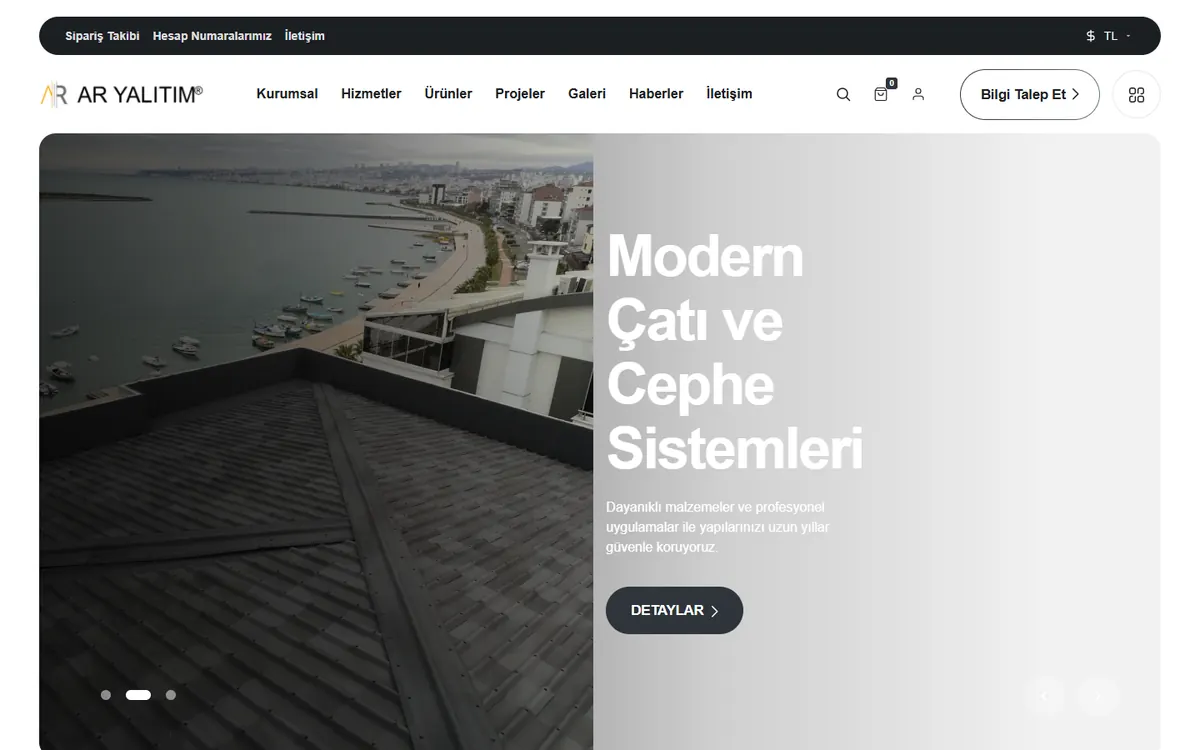Click the Dayanıklı malzemeler description text

coord(717,527)
